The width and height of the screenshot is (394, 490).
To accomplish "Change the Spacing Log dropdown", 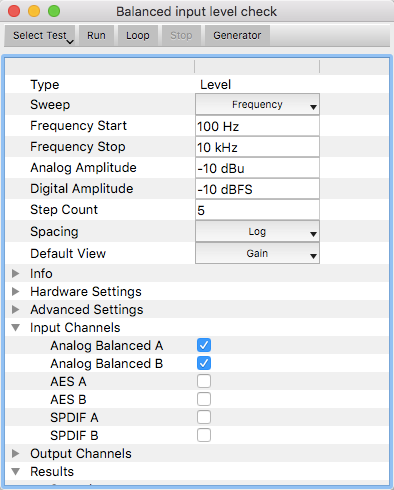I will (x=257, y=232).
